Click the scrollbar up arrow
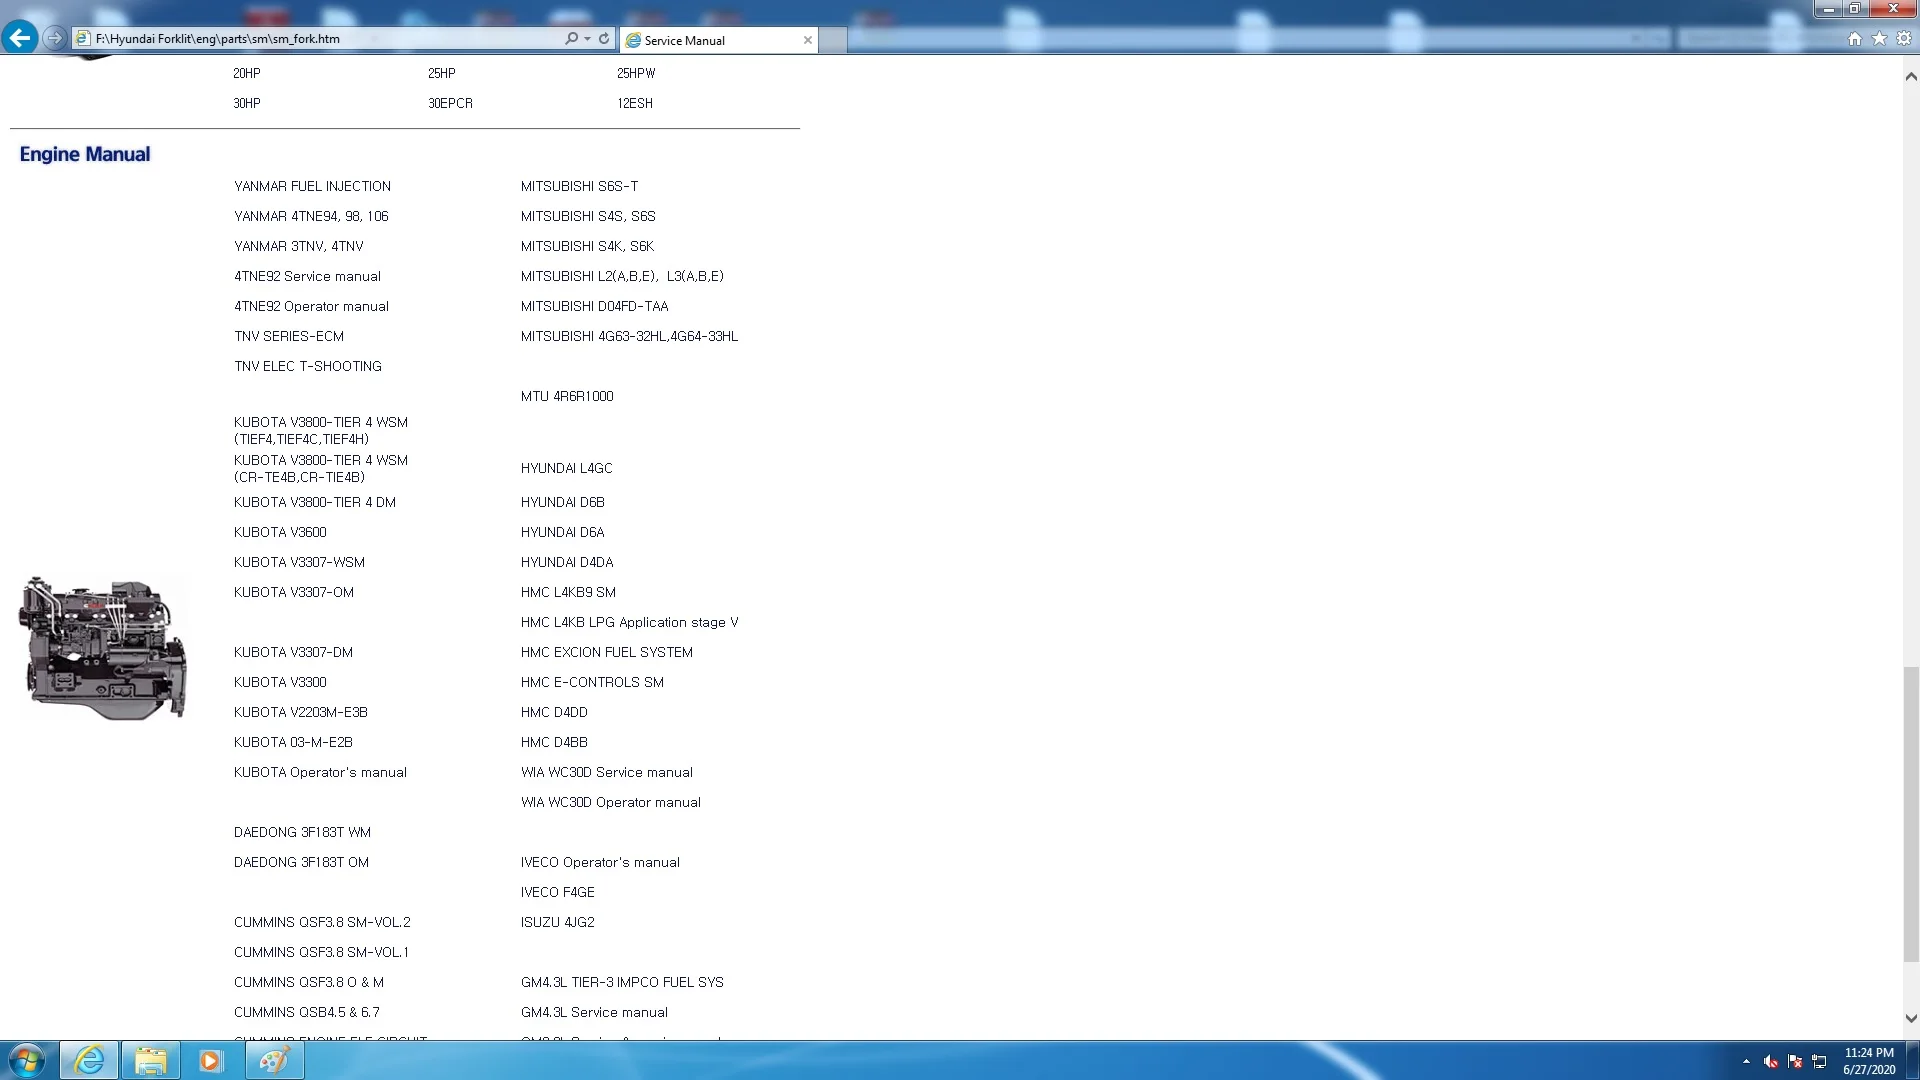Screen dimensions: 1920x1080 point(1911,77)
